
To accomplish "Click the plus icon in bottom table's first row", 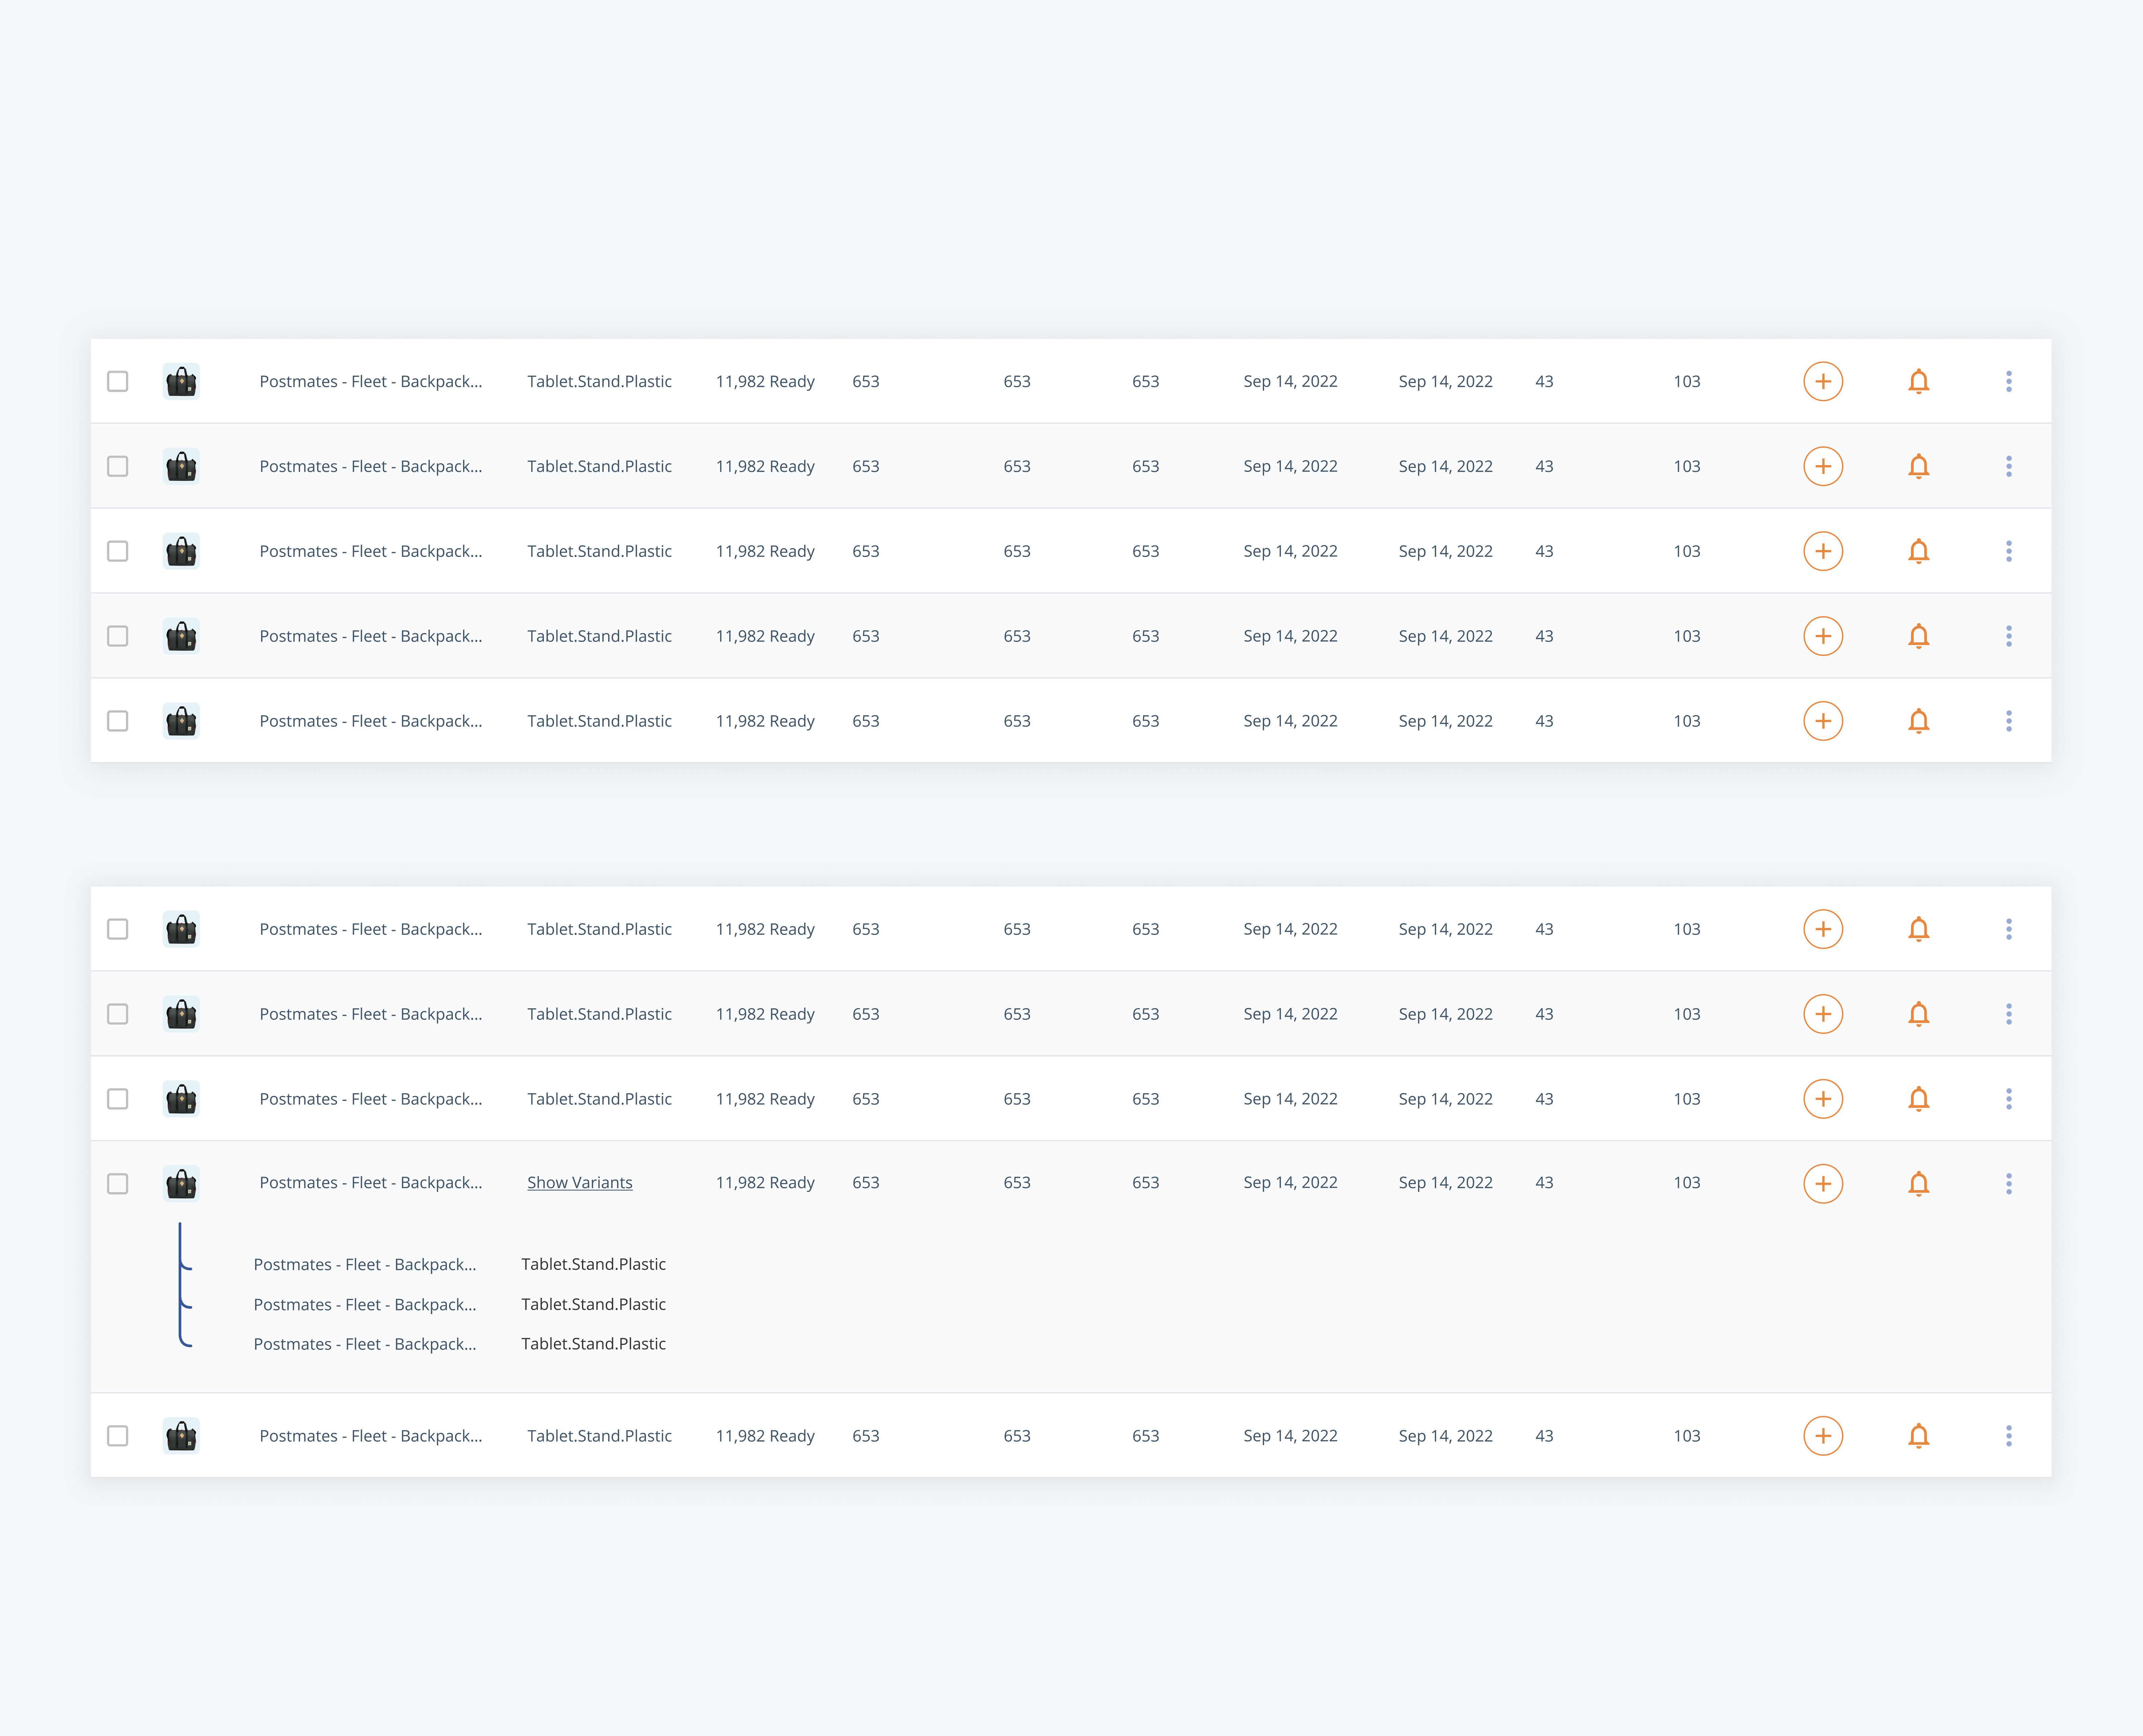I will click(x=1823, y=929).
